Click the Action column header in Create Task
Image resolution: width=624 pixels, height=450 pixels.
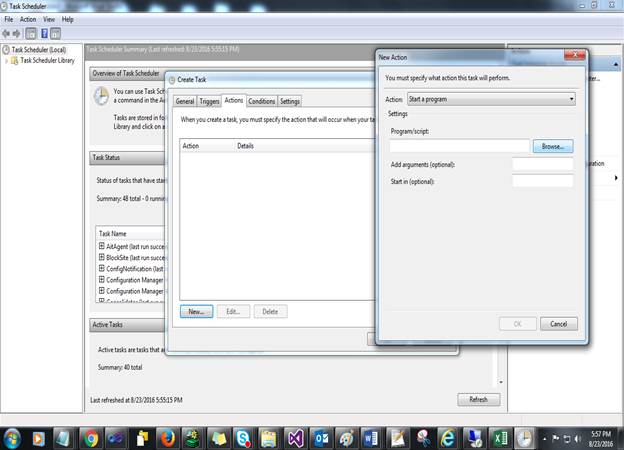(191, 146)
